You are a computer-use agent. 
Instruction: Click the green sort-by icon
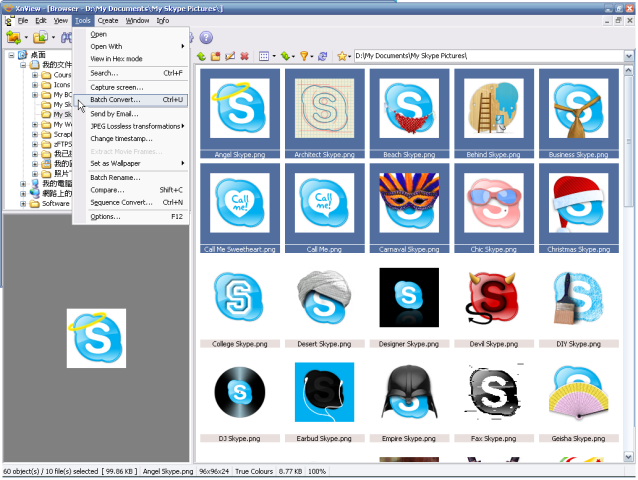click(285, 56)
